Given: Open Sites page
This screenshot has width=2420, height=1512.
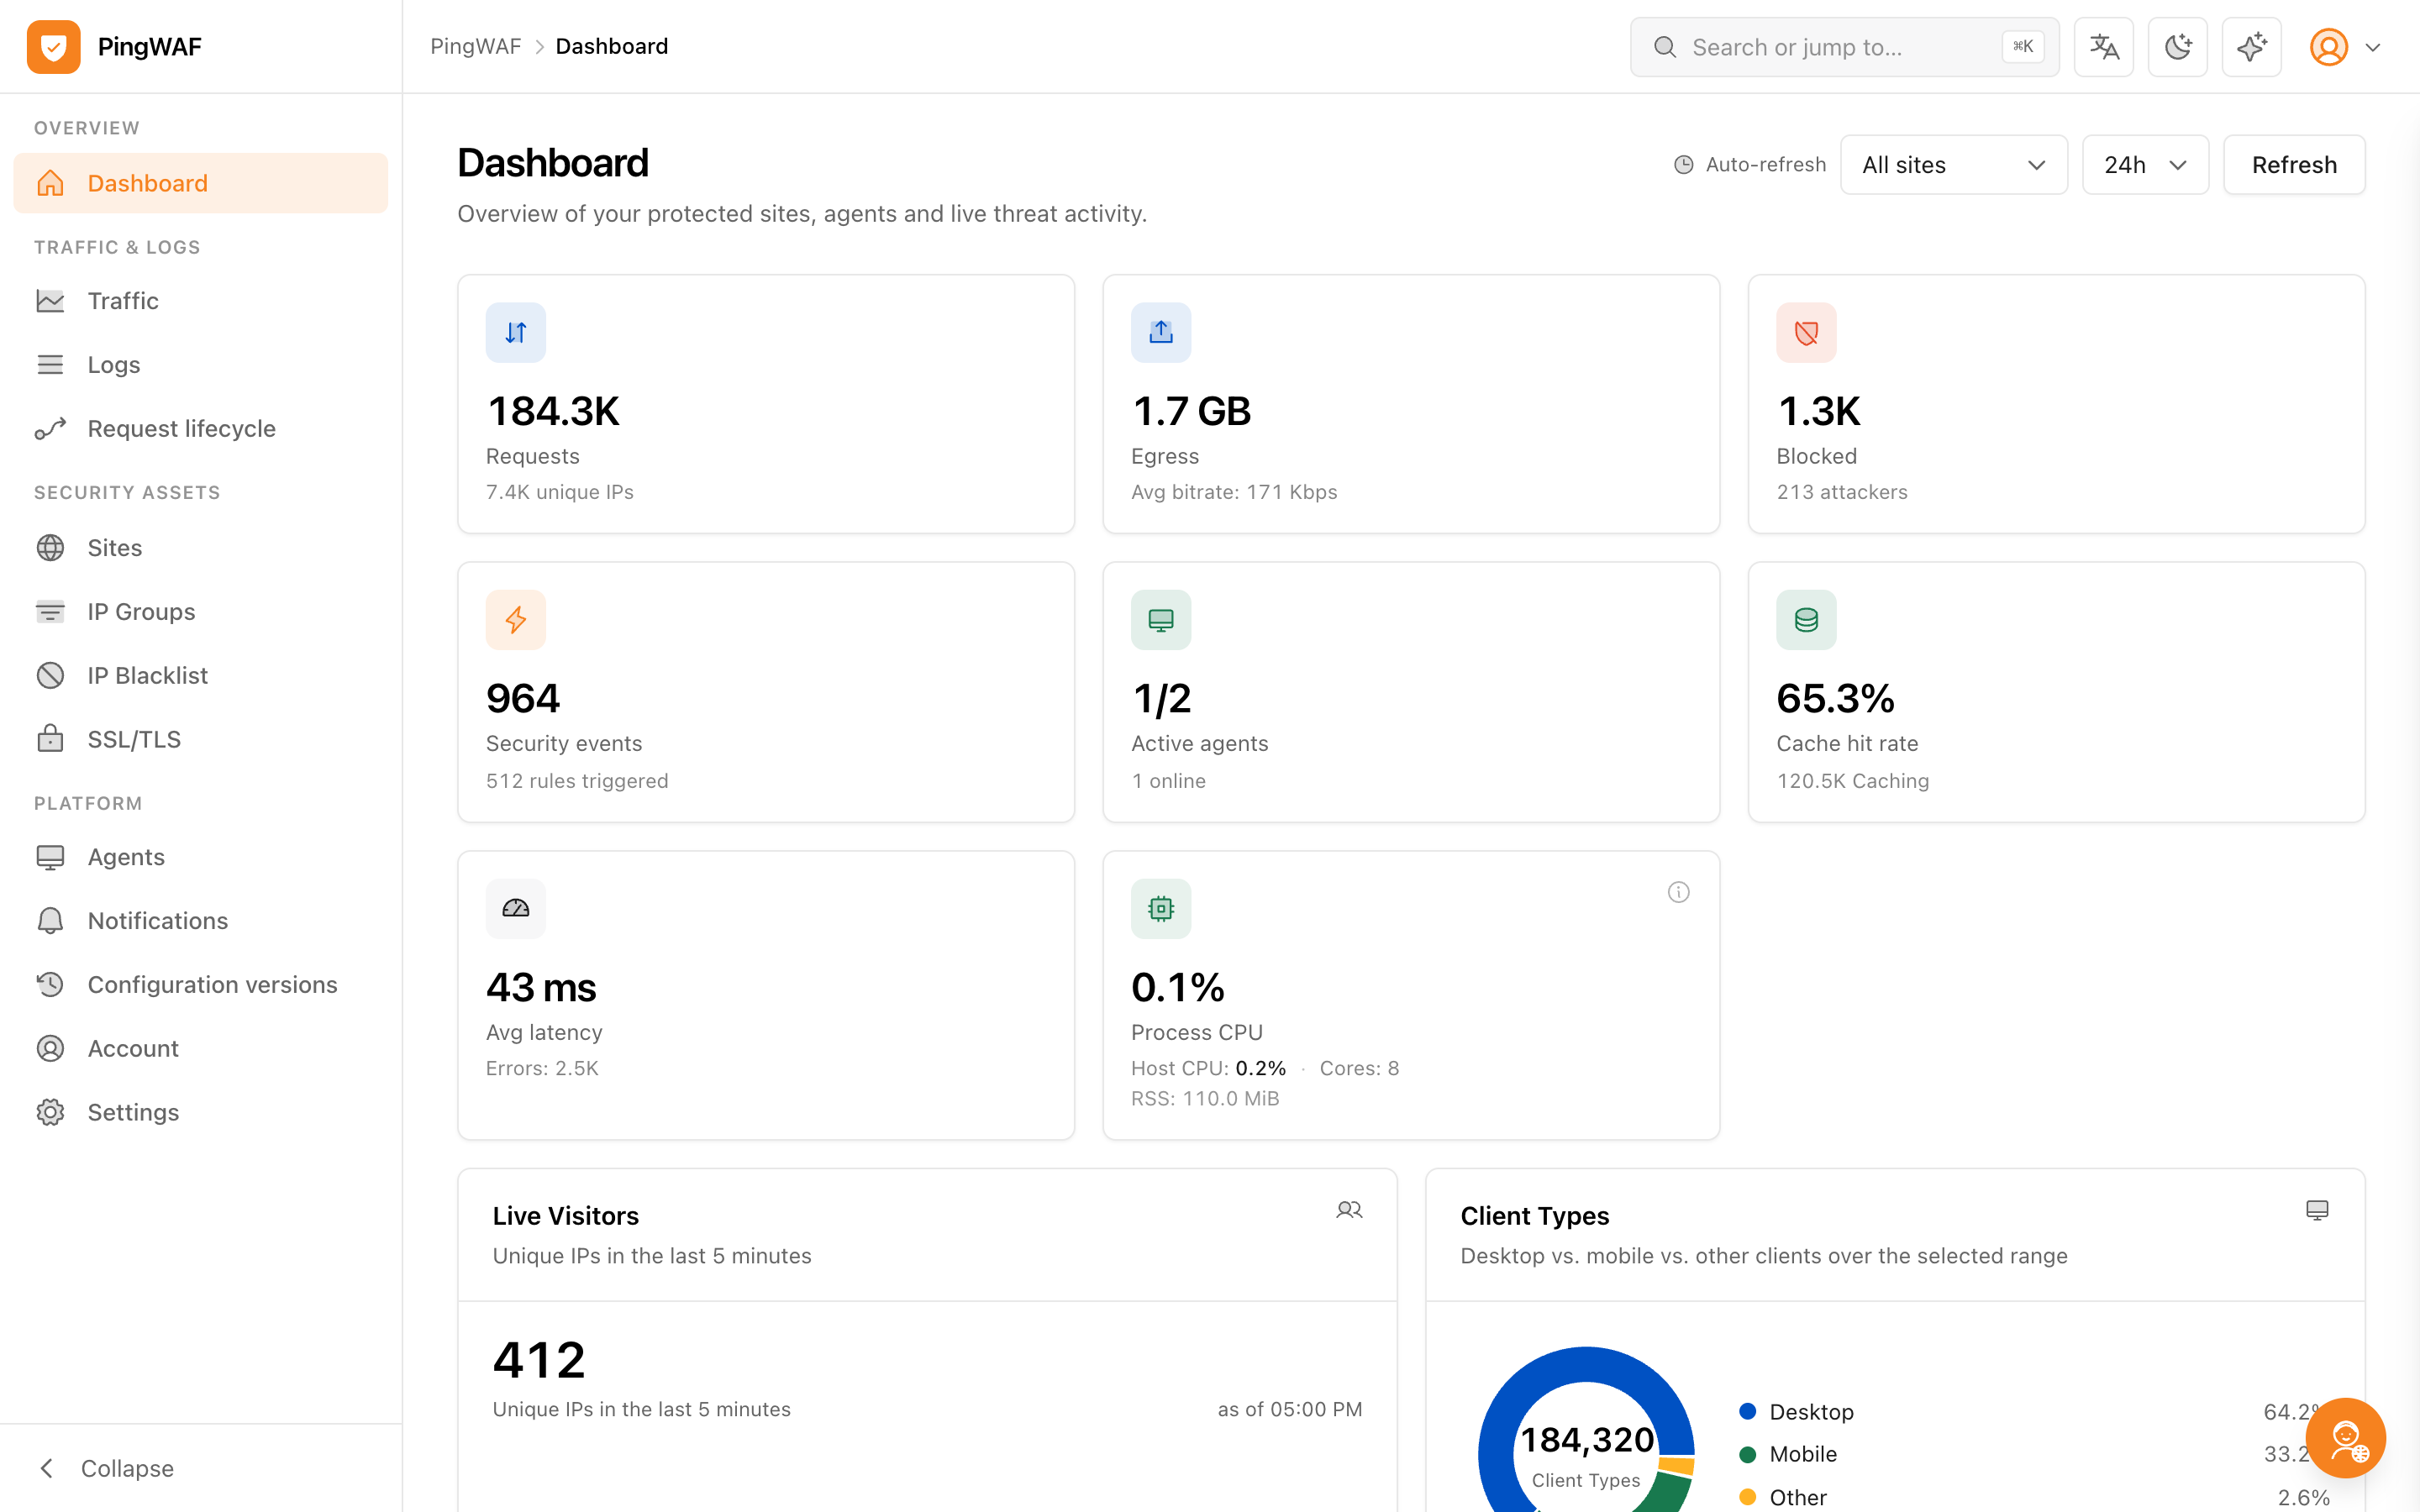Looking at the screenshot, I should coord(200,548).
